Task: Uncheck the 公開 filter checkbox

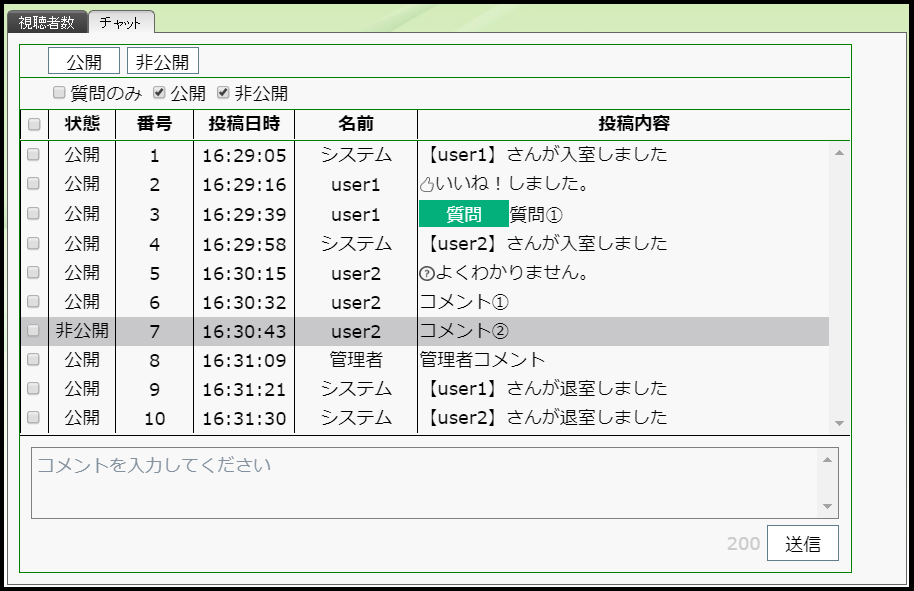Action: (x=159, y=93)
